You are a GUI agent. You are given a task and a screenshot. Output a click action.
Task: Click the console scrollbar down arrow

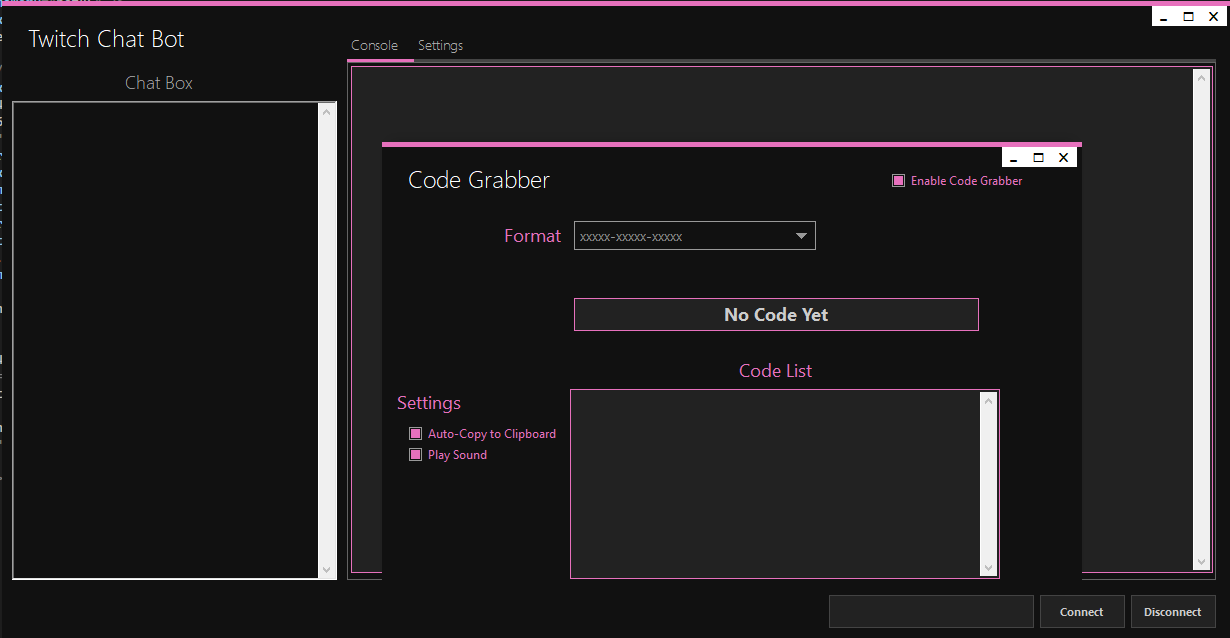click(1202, 562)
